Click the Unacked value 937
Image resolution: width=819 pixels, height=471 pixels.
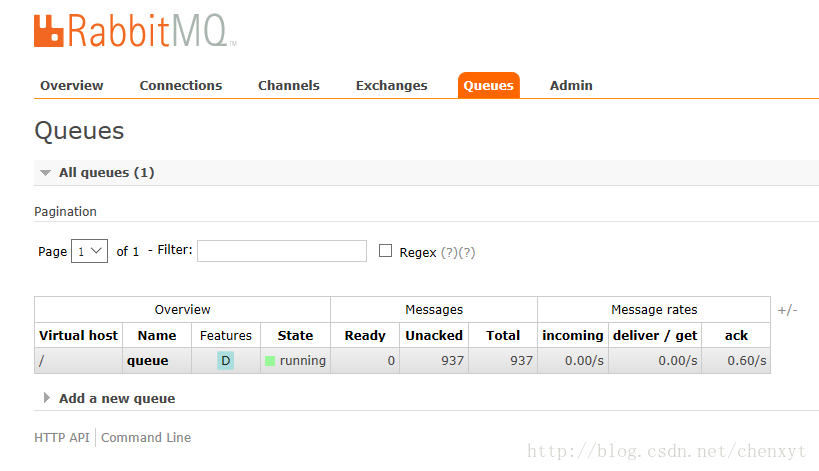pos(452,361)
